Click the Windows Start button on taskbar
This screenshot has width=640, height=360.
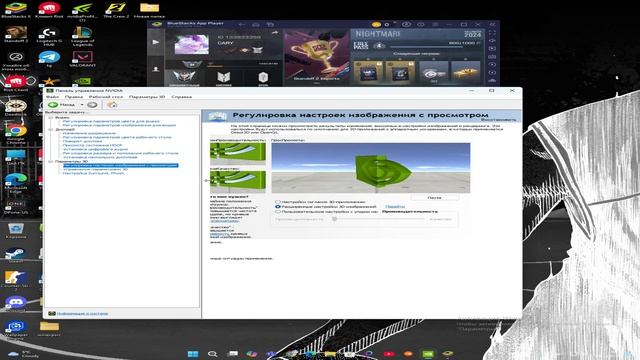(x=193, y=353)
